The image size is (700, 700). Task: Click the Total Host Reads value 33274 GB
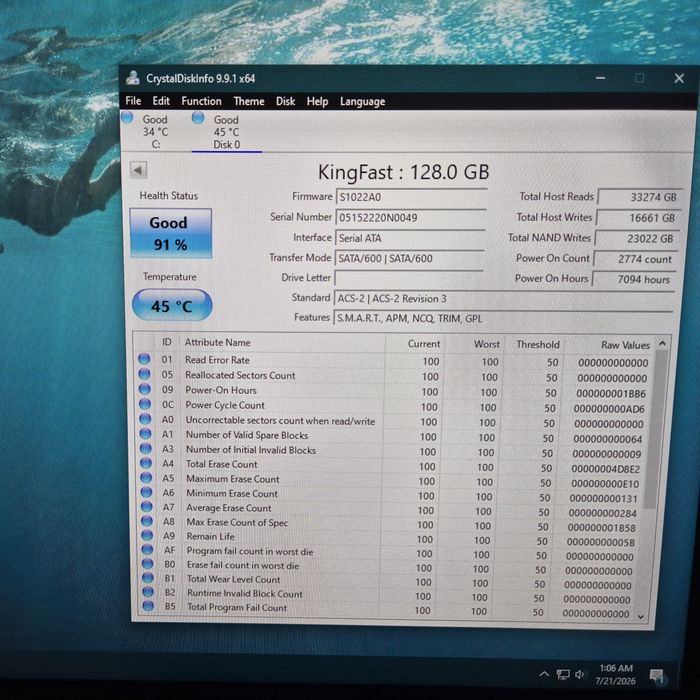click(x=640, y=197)
